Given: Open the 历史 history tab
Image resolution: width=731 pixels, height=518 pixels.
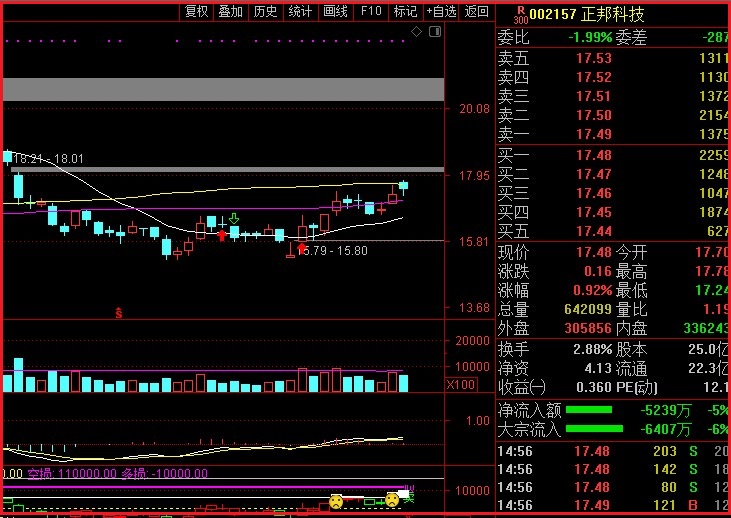Looking at the screenshot, I should 265,11.
